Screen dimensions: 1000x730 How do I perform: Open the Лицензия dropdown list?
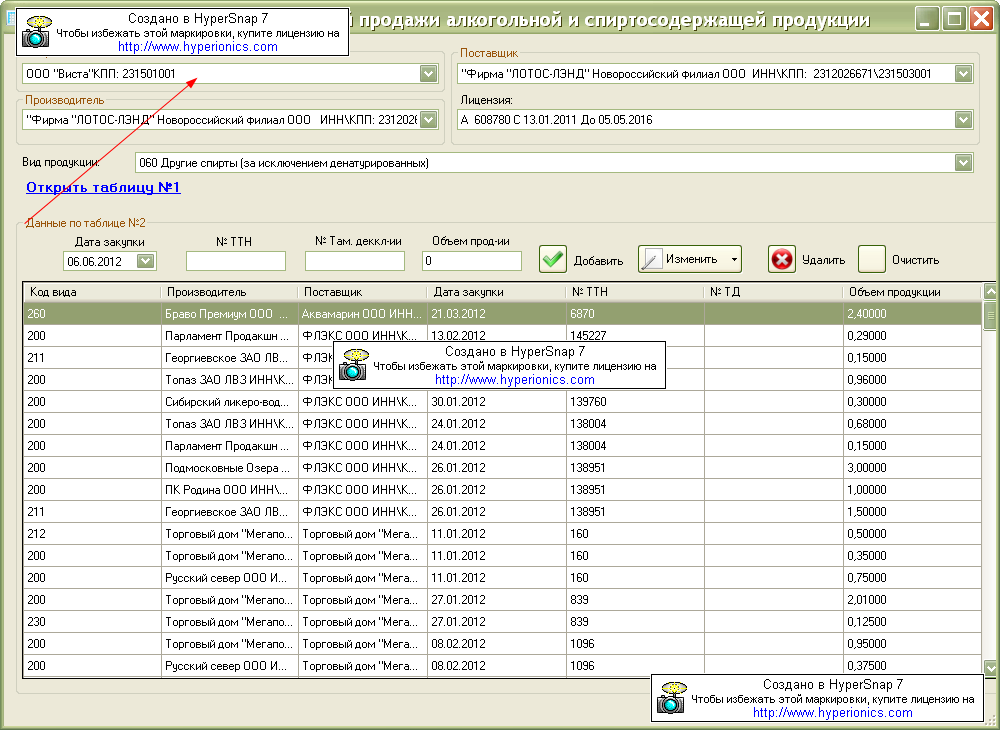pyautogui.click(x=963, y=120)
